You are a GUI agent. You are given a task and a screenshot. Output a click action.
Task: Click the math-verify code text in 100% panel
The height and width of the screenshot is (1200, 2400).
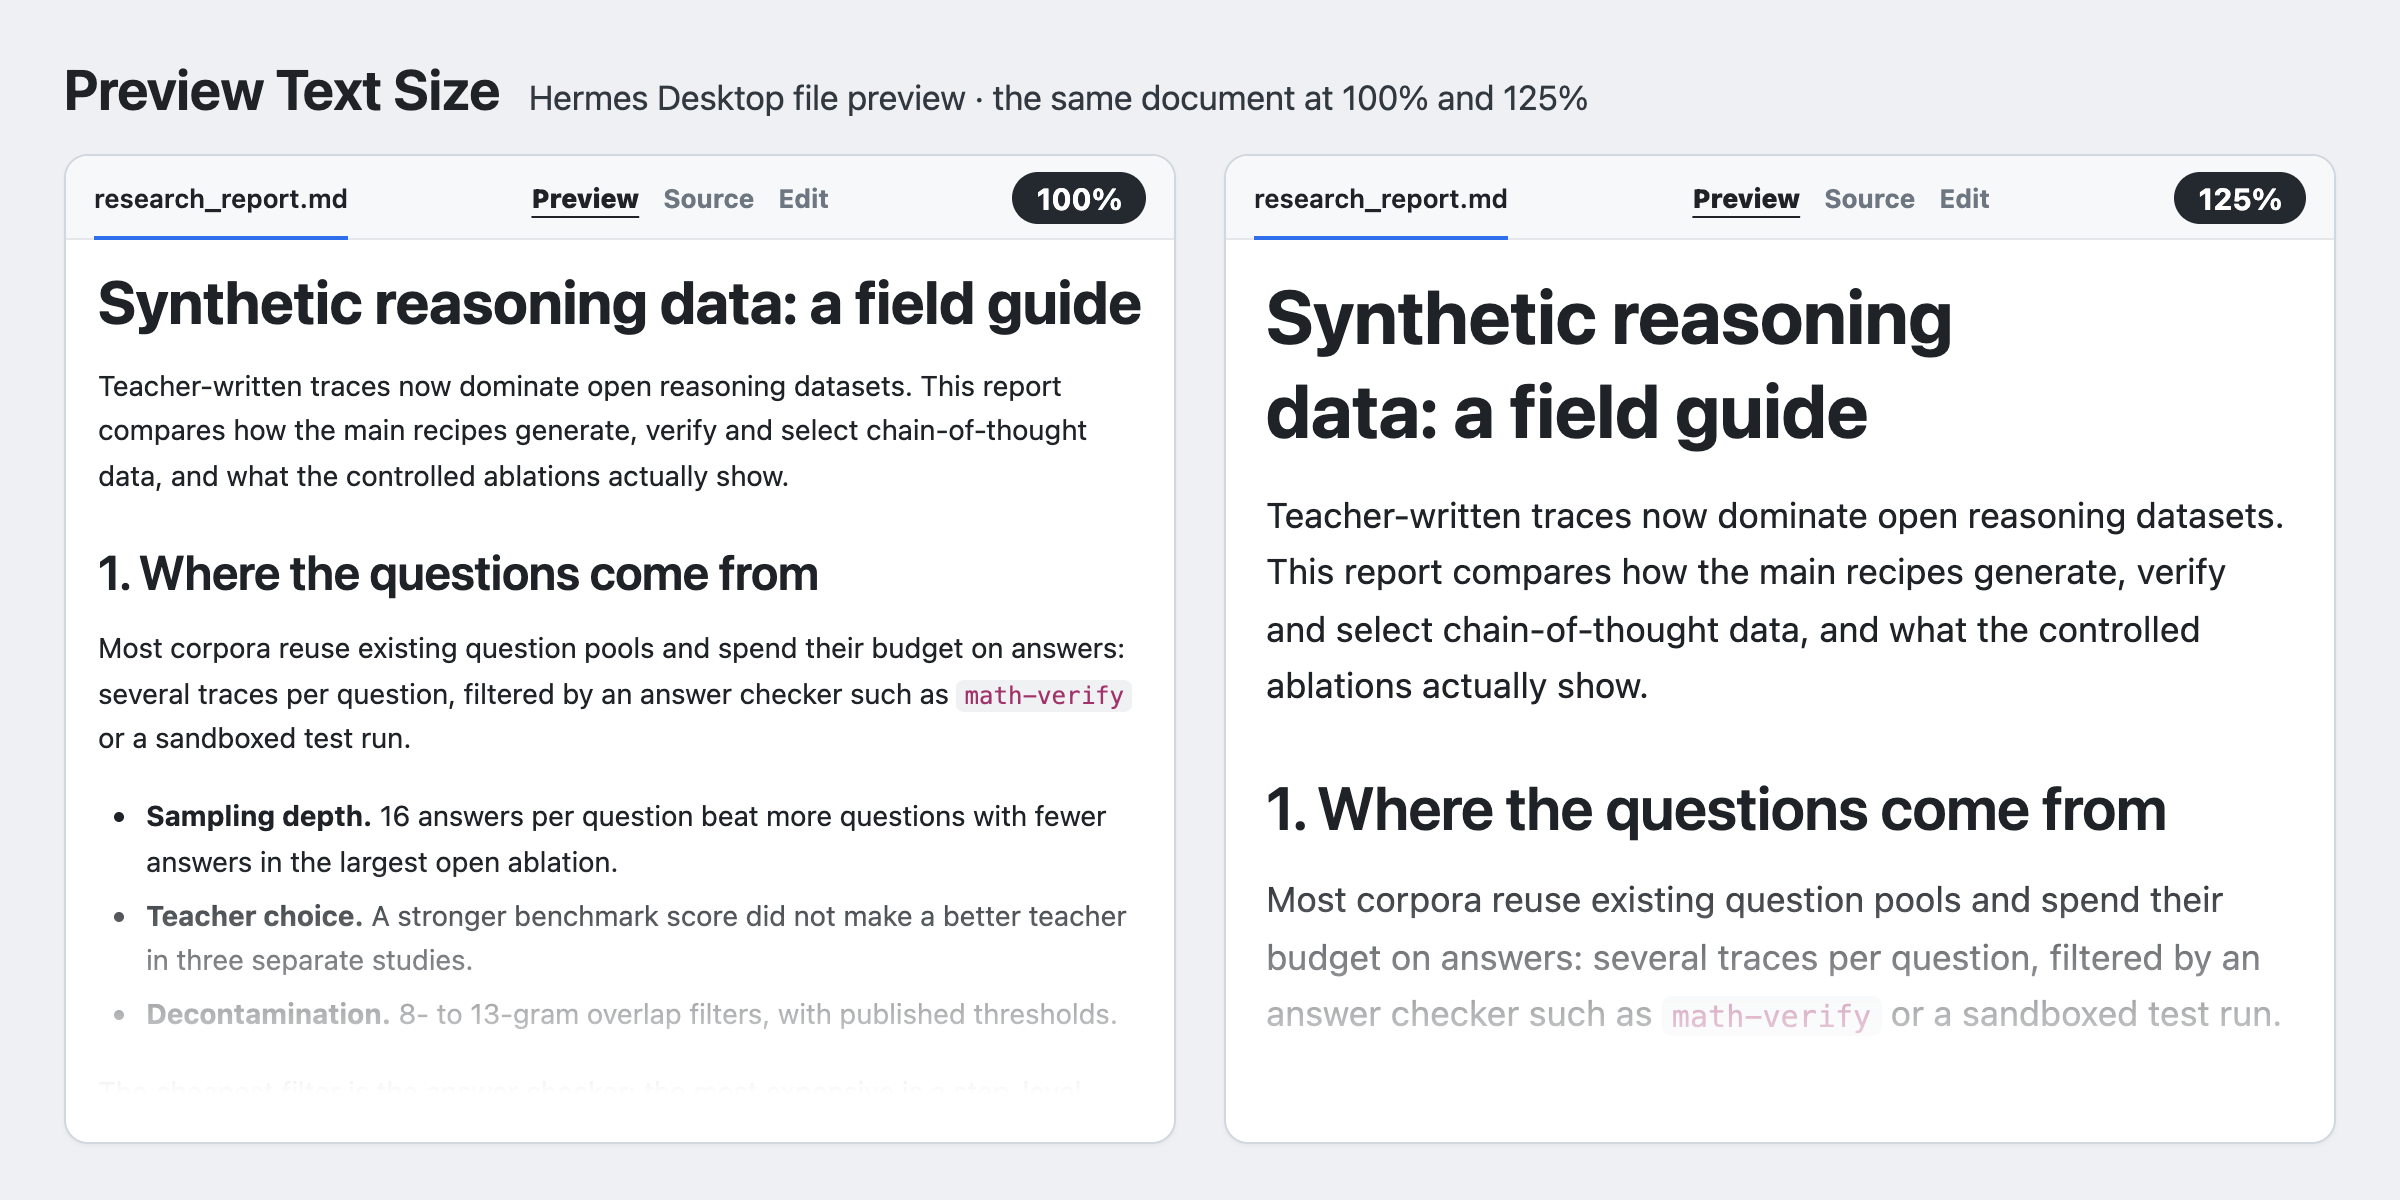1044,695
